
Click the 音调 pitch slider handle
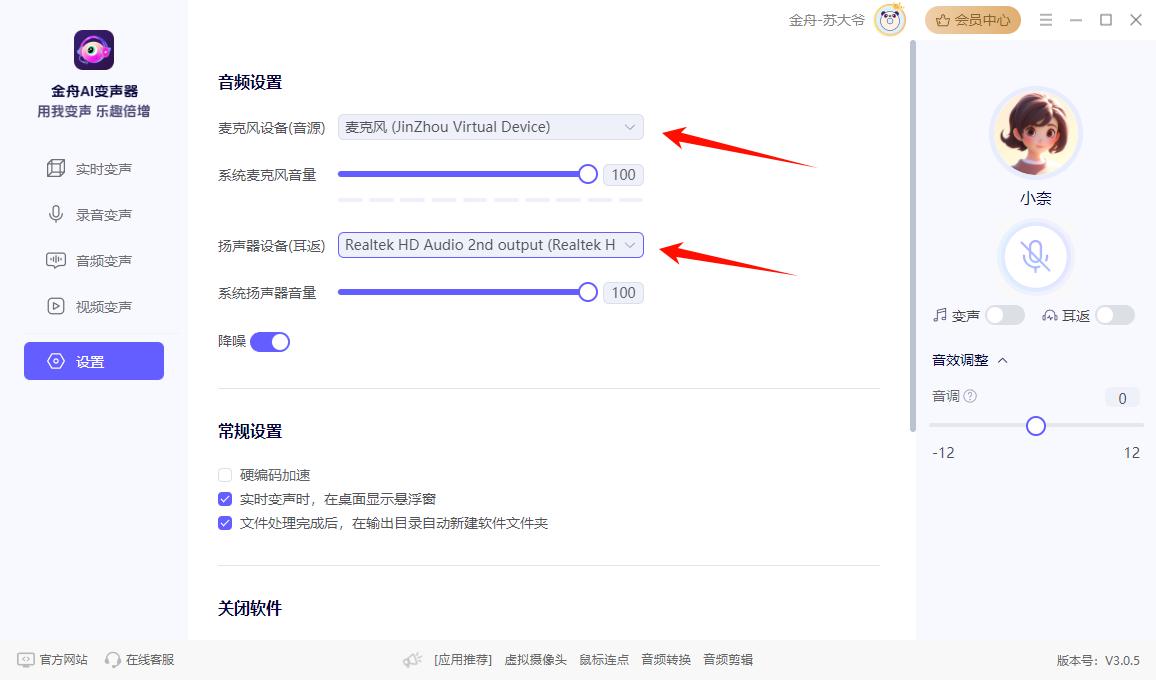tap(1035, 426)
